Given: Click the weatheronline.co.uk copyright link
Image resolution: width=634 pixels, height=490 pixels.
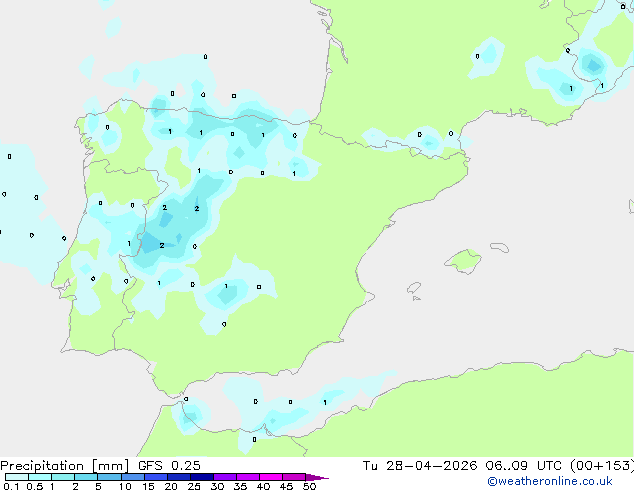Looking at the screenshot, I should tap(550, 481).
